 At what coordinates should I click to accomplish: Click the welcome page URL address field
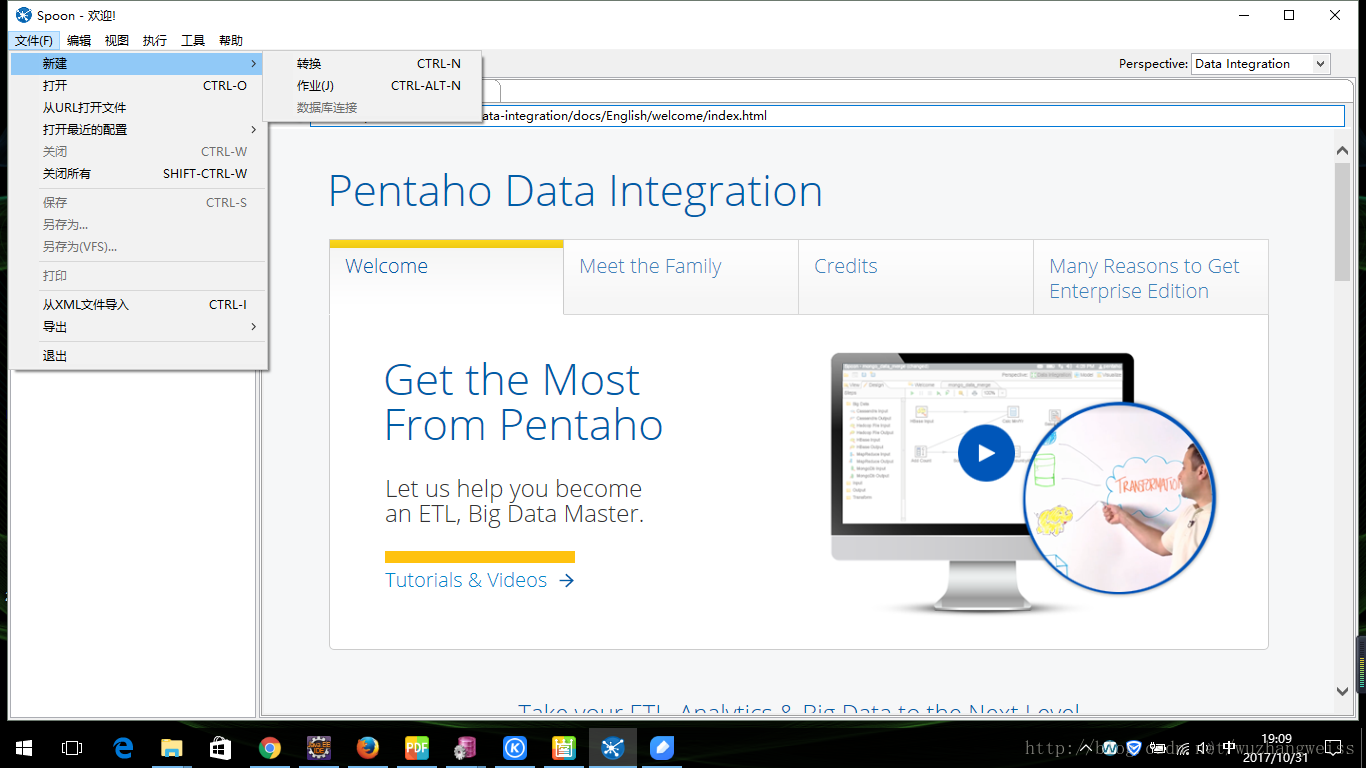[827, 115]
